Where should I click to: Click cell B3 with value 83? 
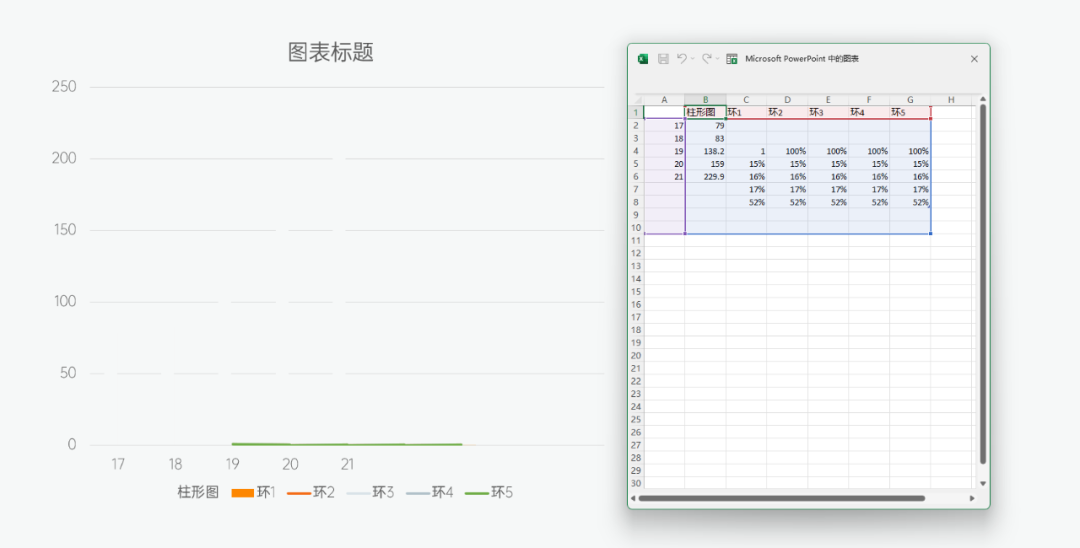[x=705, y=138]
